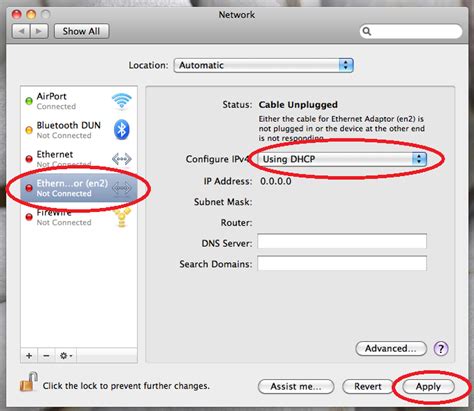This screenshot has width=474, height=411.
Task: Click the en2 adaptor arrows icon
Action: click(122, 188)
